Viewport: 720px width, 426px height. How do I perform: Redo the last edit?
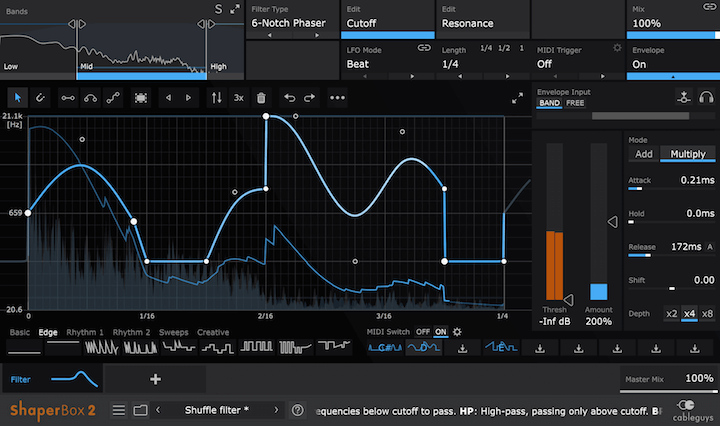pyautogui.click(x=309, y=98)
